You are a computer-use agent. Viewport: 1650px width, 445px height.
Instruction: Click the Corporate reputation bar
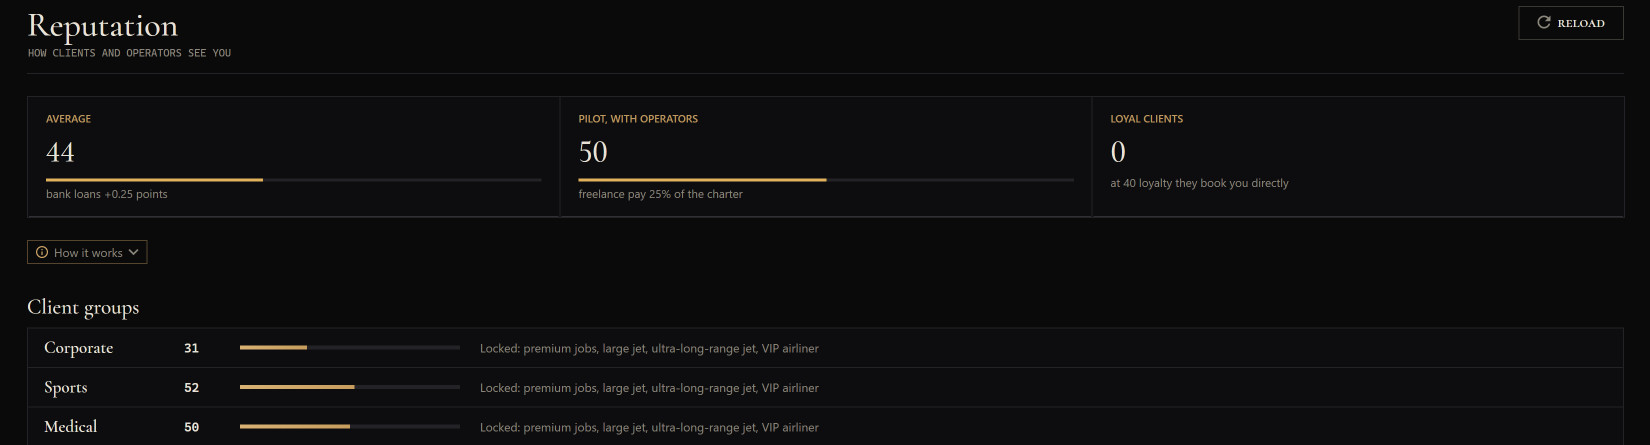pyautogui.click(x=350, y=347)
